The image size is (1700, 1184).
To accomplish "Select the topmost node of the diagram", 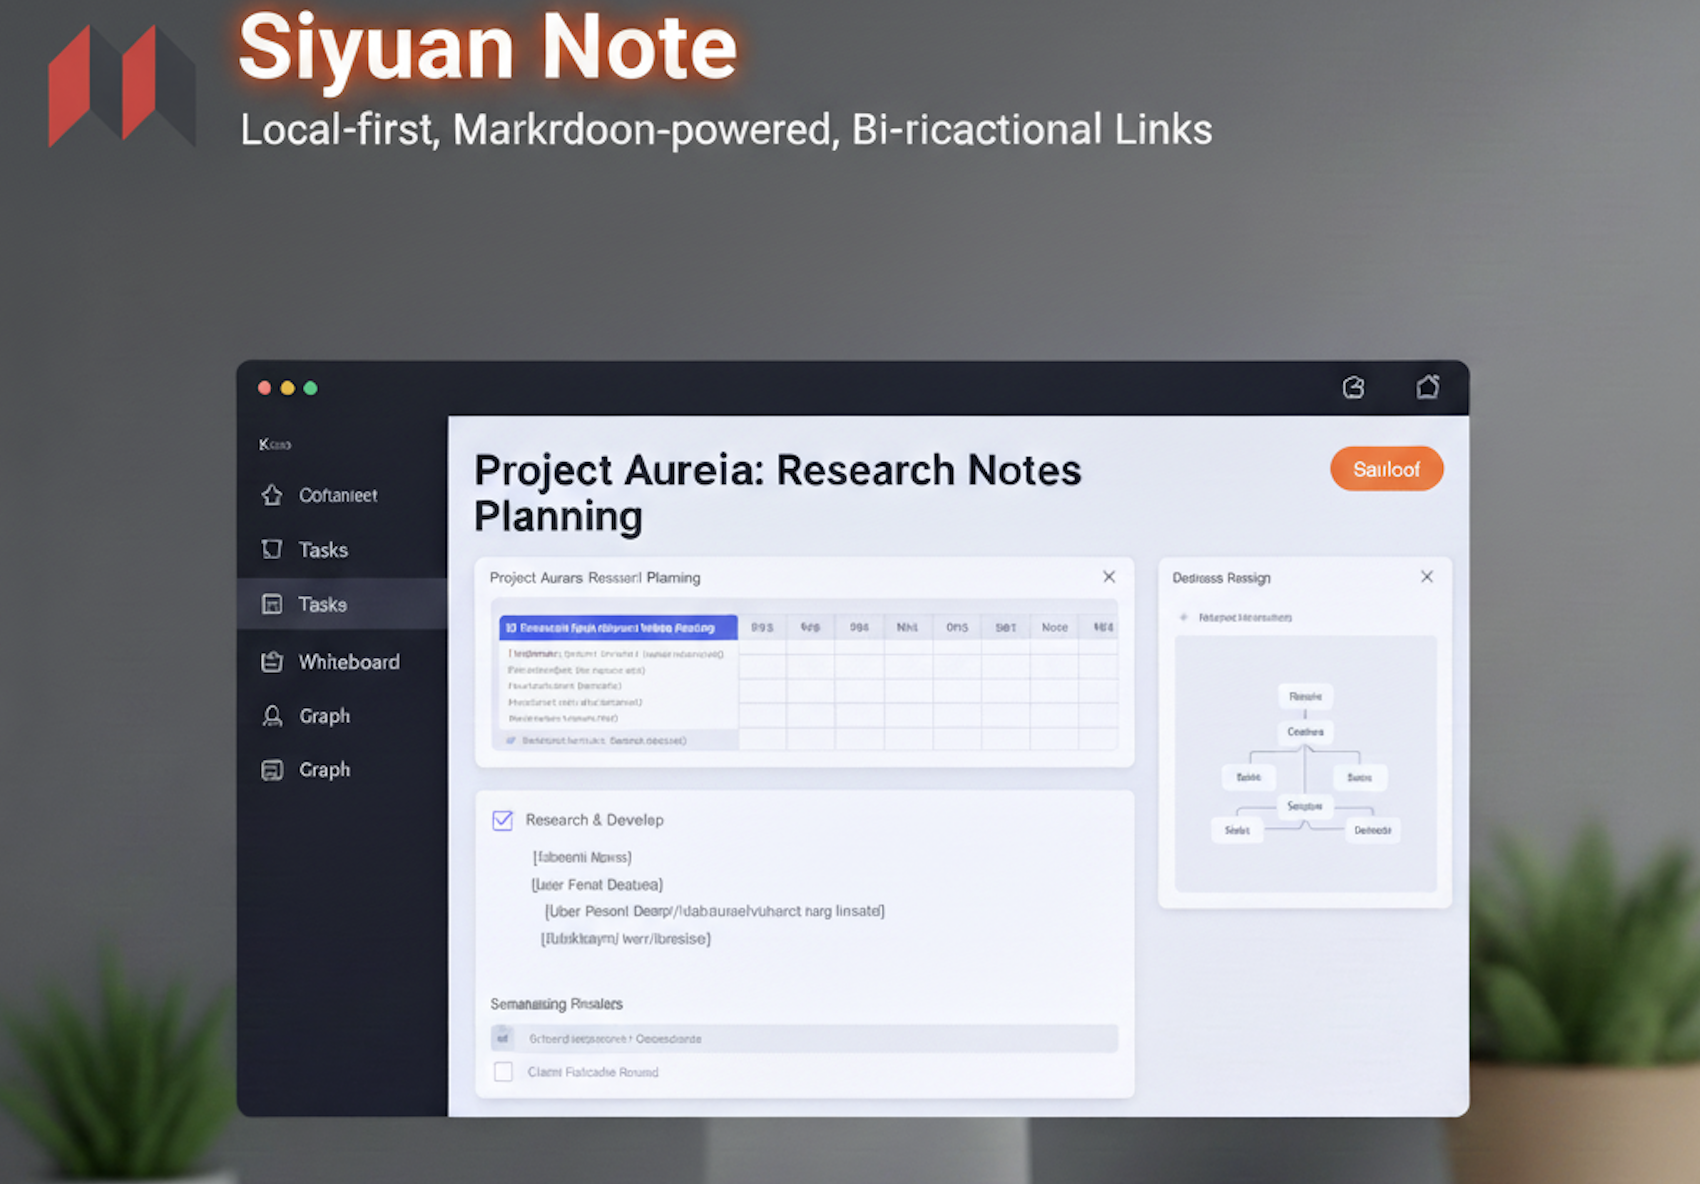I will tap(1305, 696).
